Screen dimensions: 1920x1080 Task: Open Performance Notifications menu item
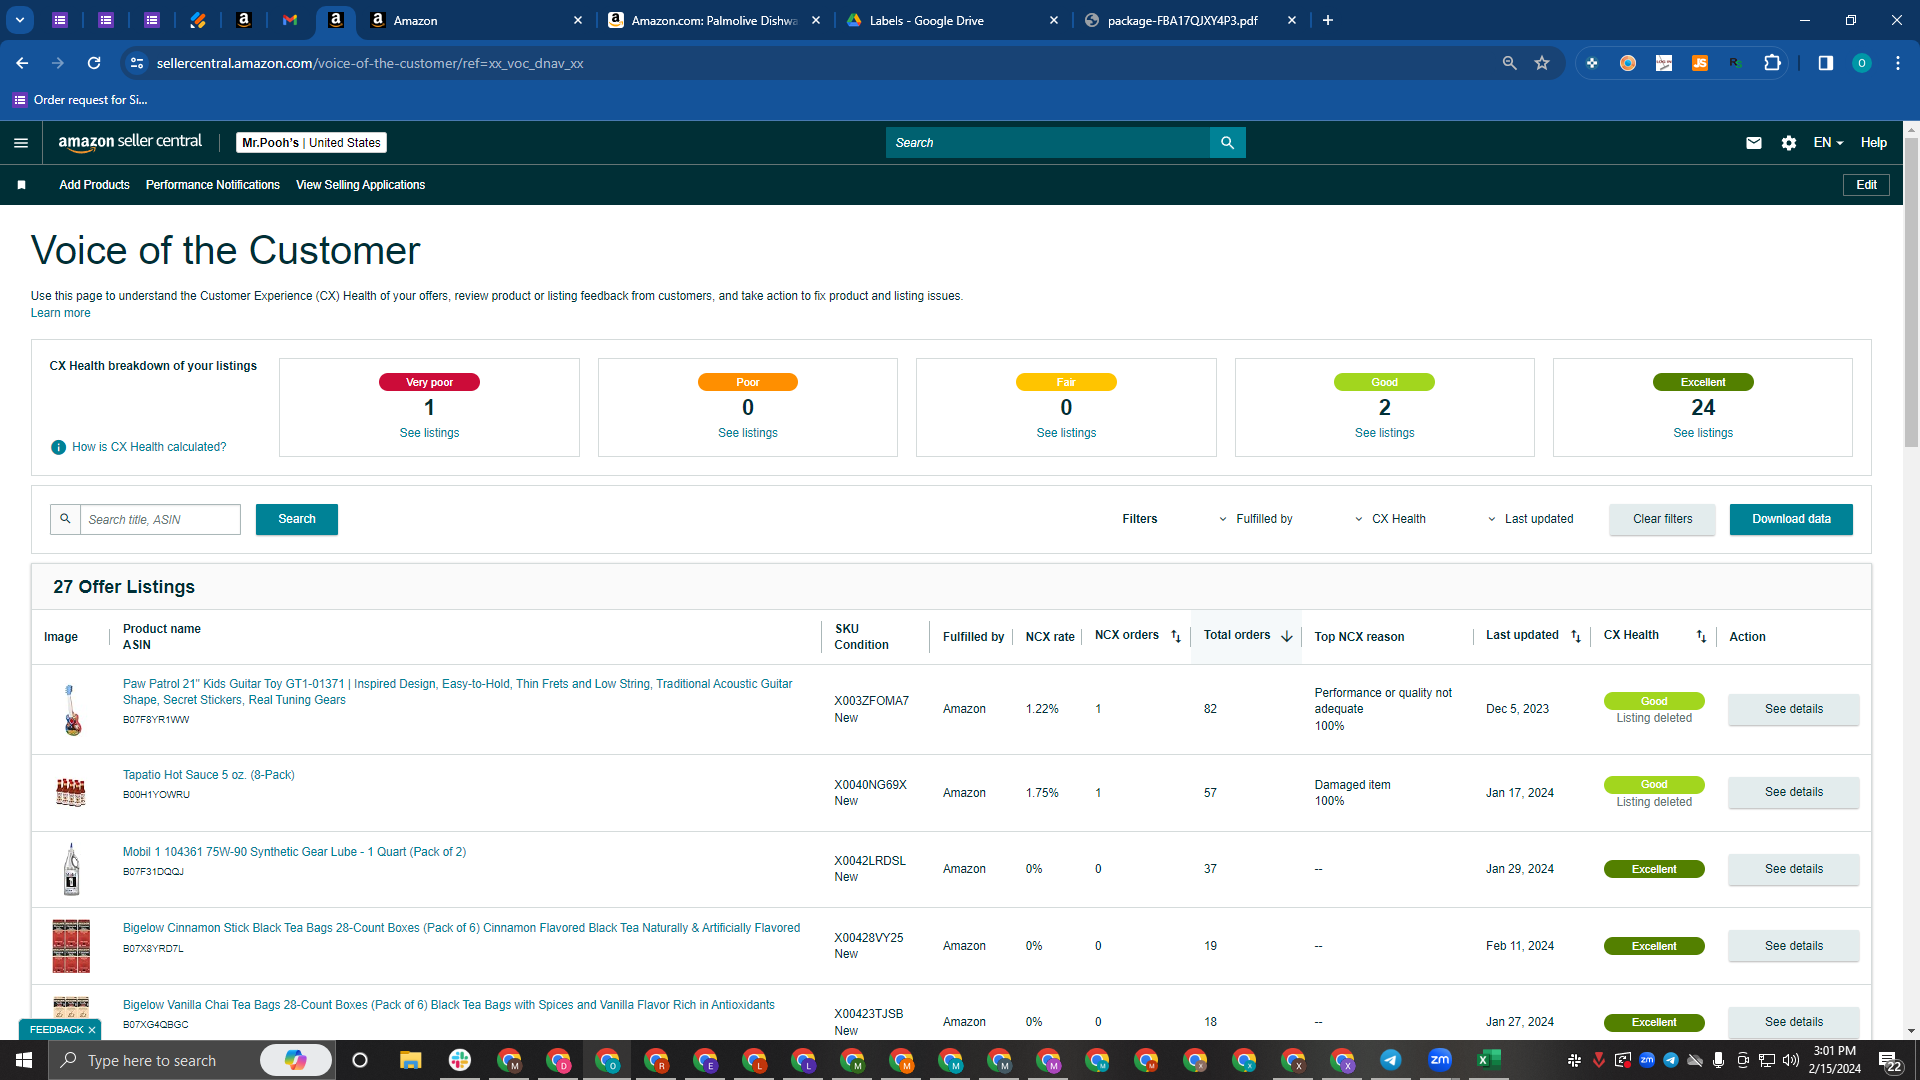(212, 185)
